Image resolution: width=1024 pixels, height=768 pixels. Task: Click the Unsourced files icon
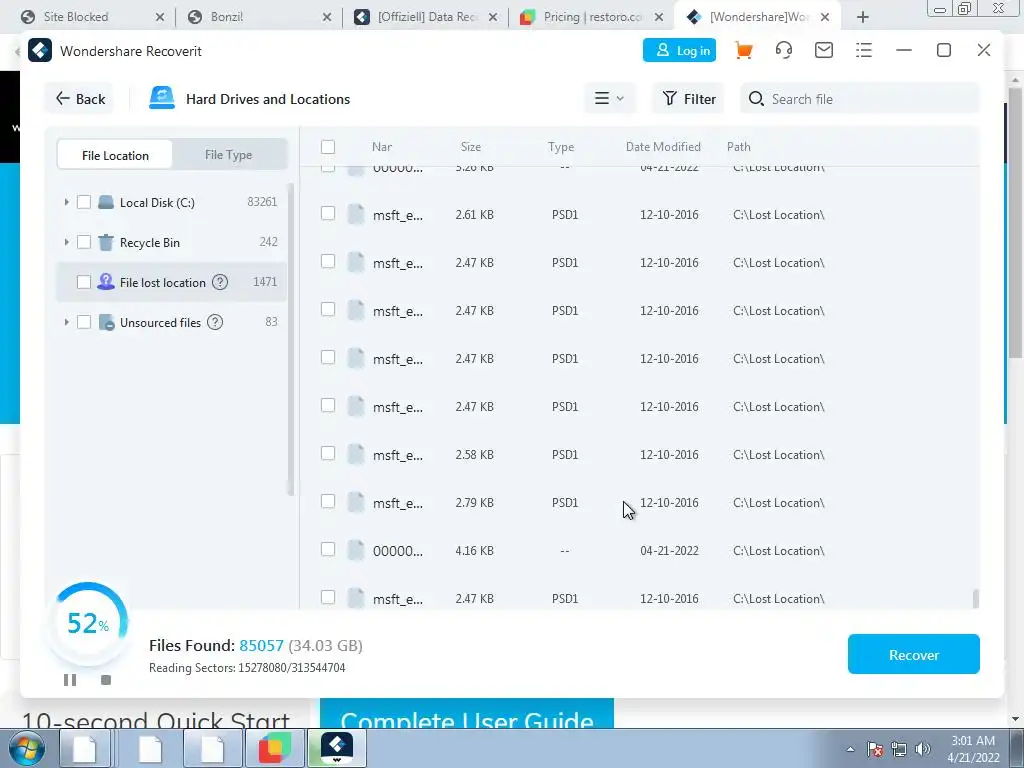pos(106,322)
